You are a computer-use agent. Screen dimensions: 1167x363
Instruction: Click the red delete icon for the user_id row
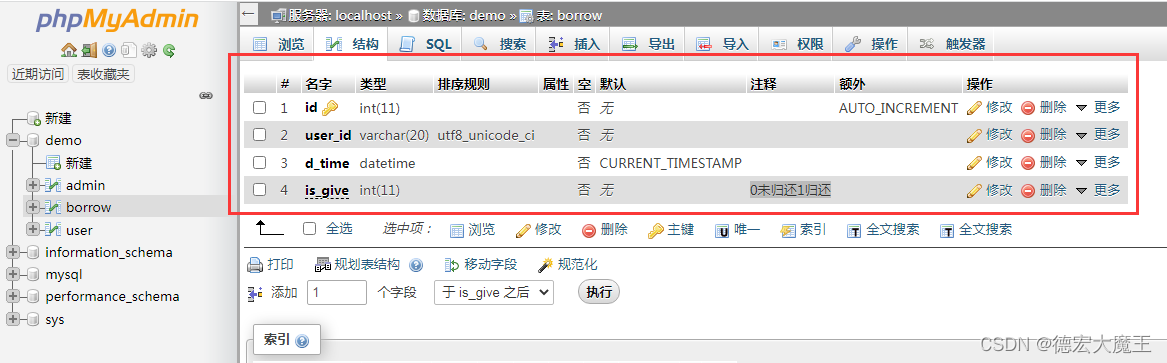(1029, 135)
